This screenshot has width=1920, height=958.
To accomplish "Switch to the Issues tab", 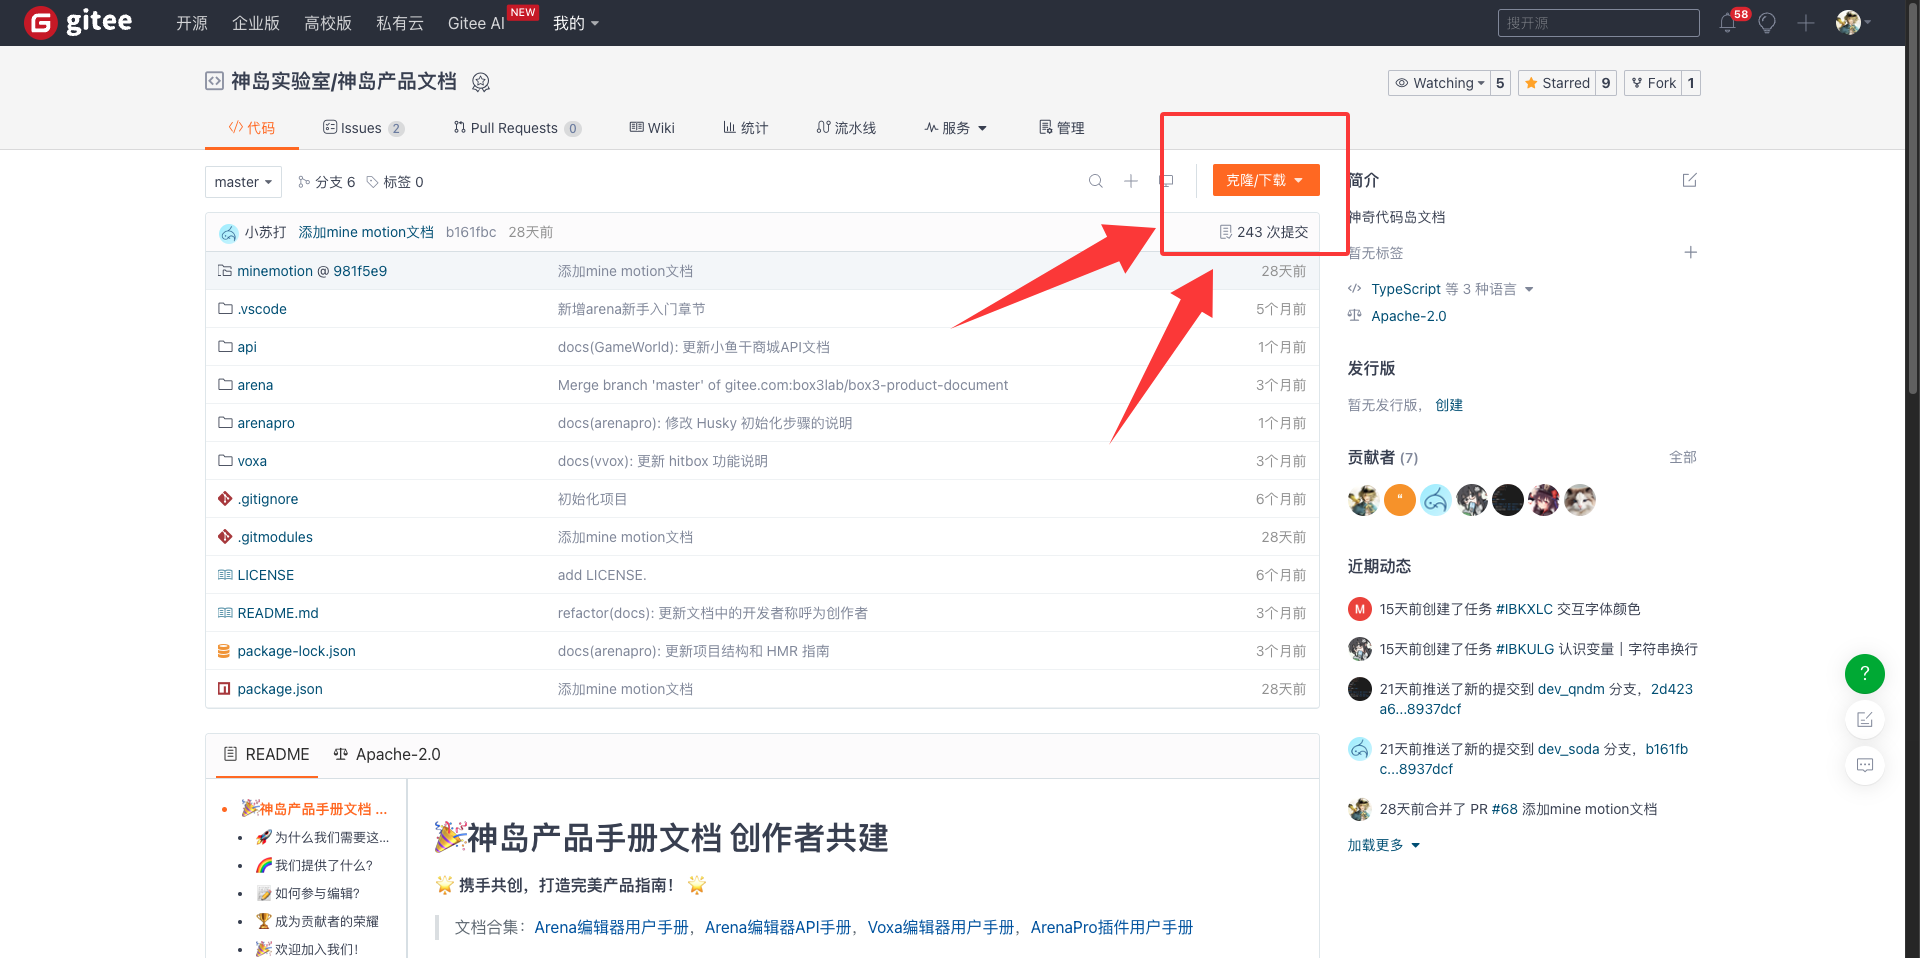I will click(362, 128).
